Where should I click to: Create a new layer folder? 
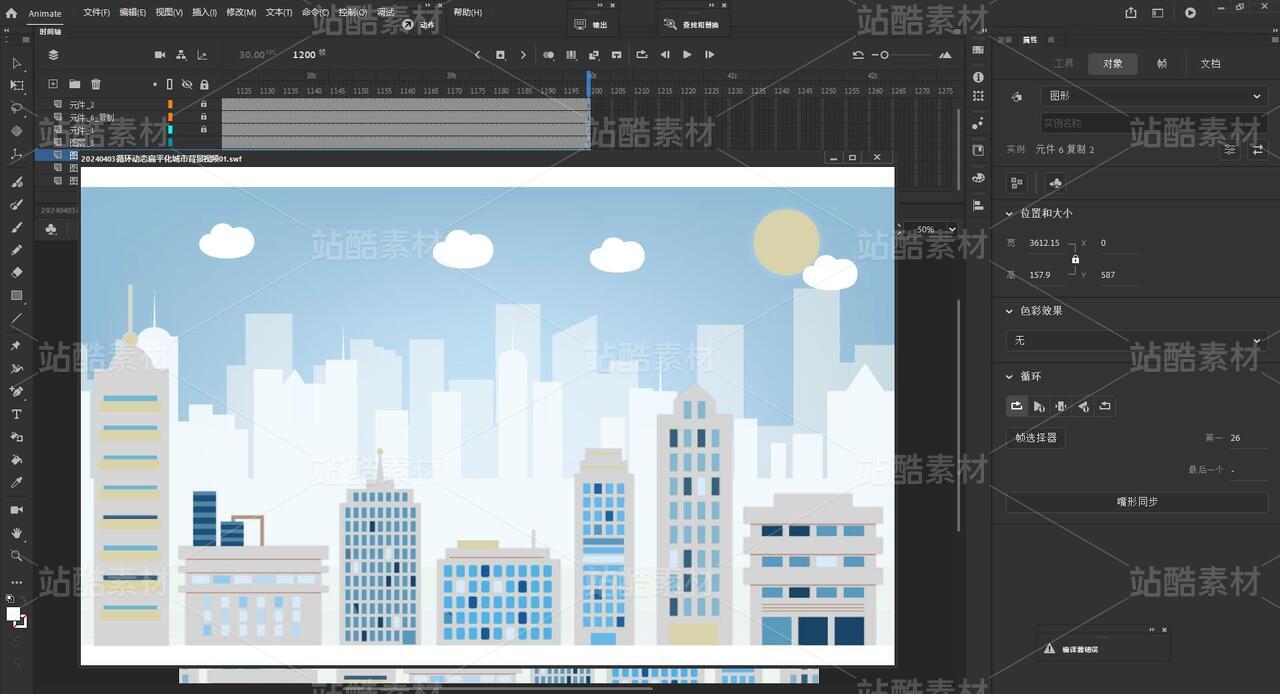pyautogui.click(x=74, y=84)
